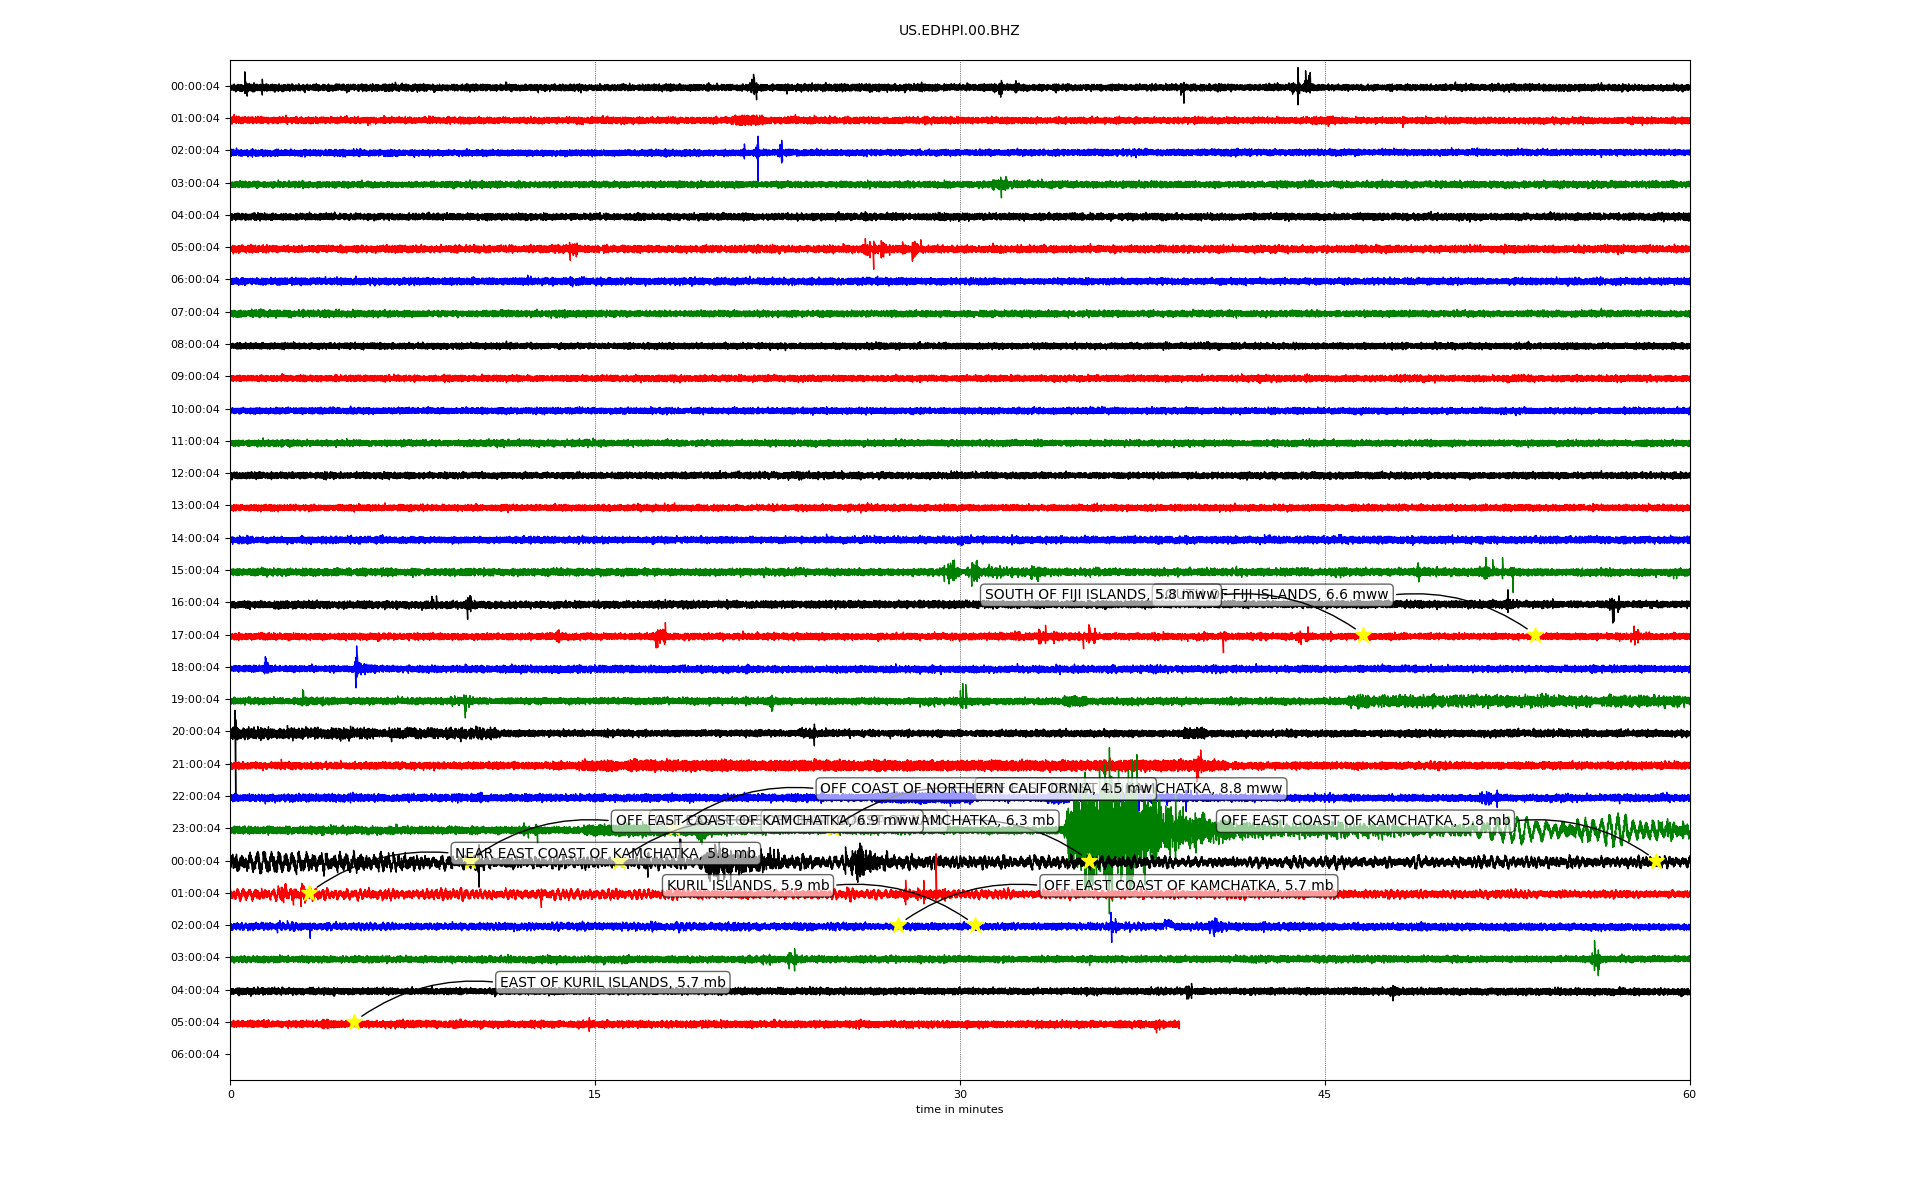Click the star marker for East of Kuril Islands event
Image resolution: width=1920 pixels, height=1200 pixels.
(x=354, y=1022)
